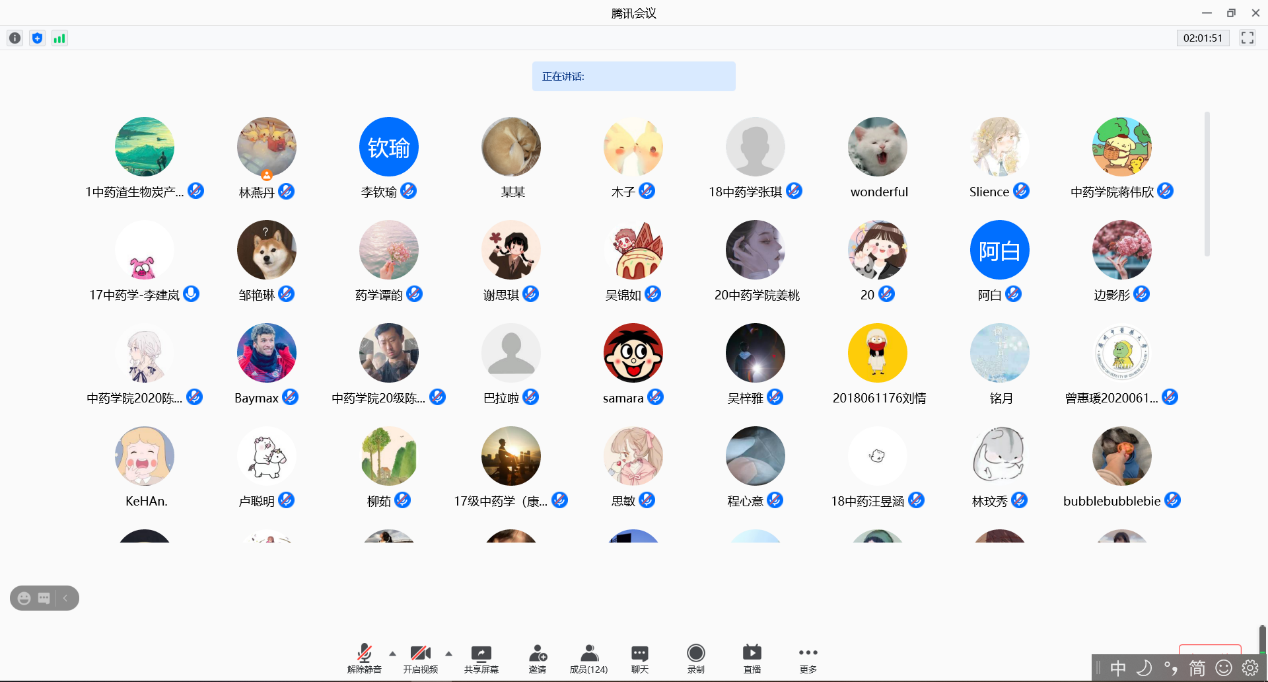Enter full screen mode icon
The width and height of the screenshot is (1268, 682).
1247,38
